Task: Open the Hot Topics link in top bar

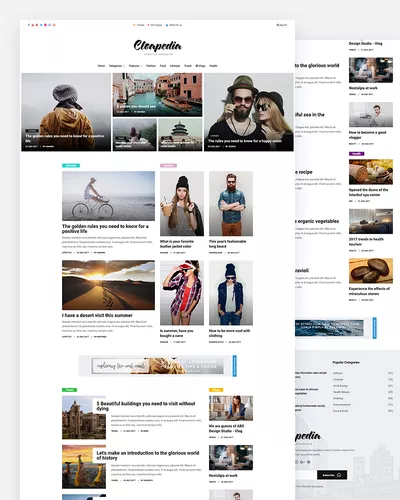Action: 155,25
